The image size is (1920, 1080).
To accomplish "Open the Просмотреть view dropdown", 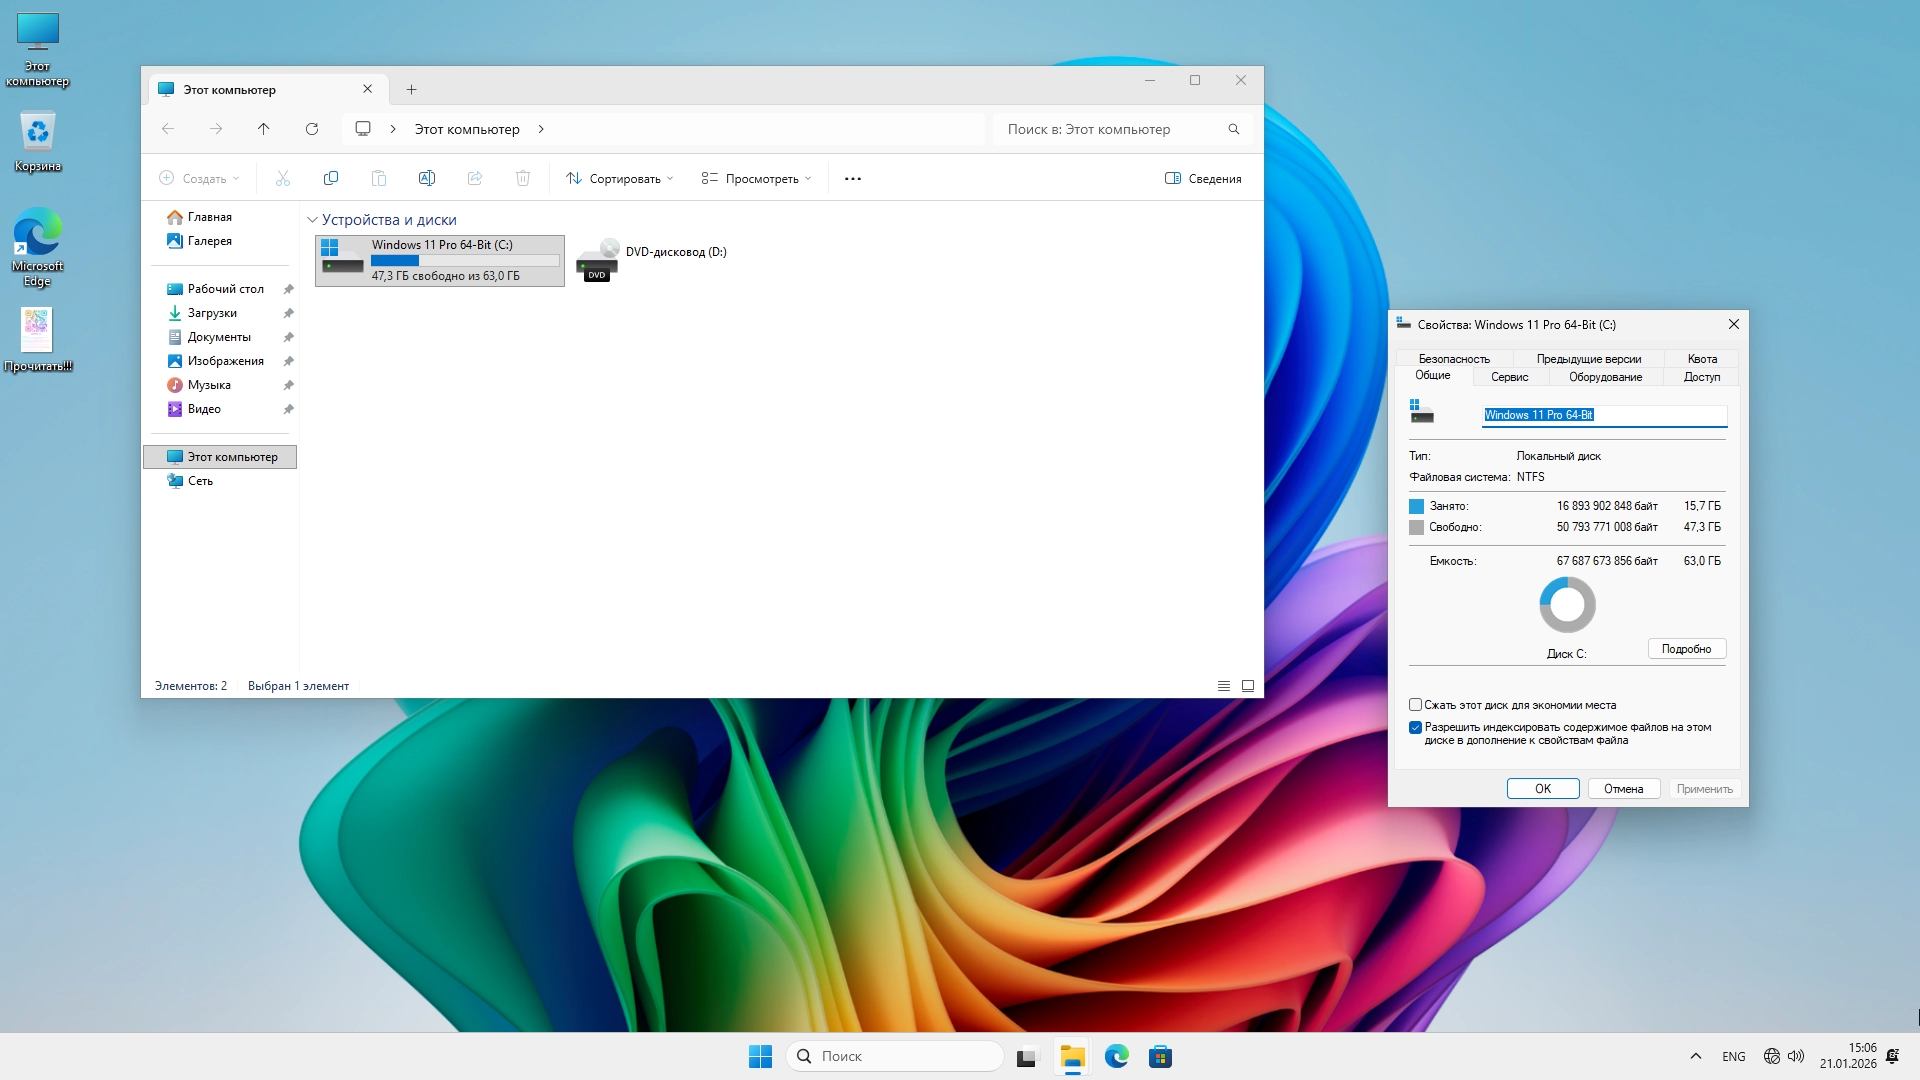I will coord(756,179).
